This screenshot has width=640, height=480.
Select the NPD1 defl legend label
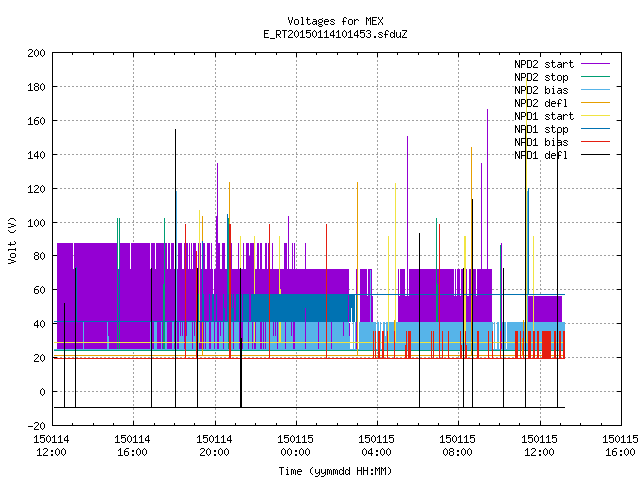coord(541,155)
